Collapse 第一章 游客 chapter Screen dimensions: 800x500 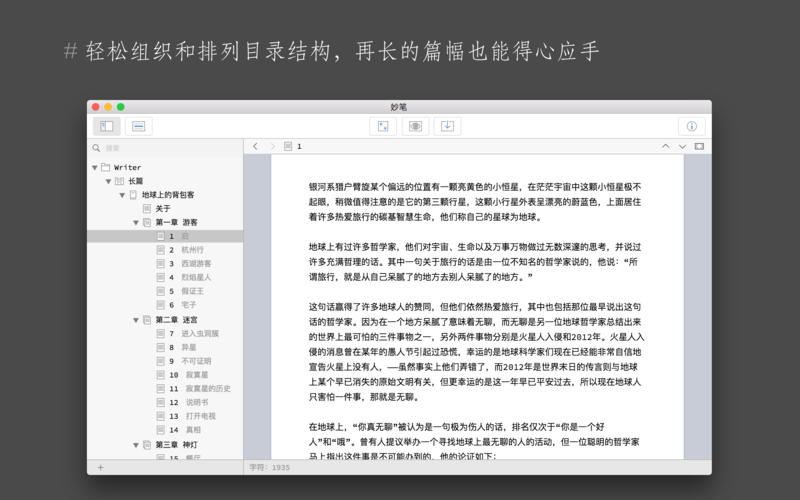136,222
